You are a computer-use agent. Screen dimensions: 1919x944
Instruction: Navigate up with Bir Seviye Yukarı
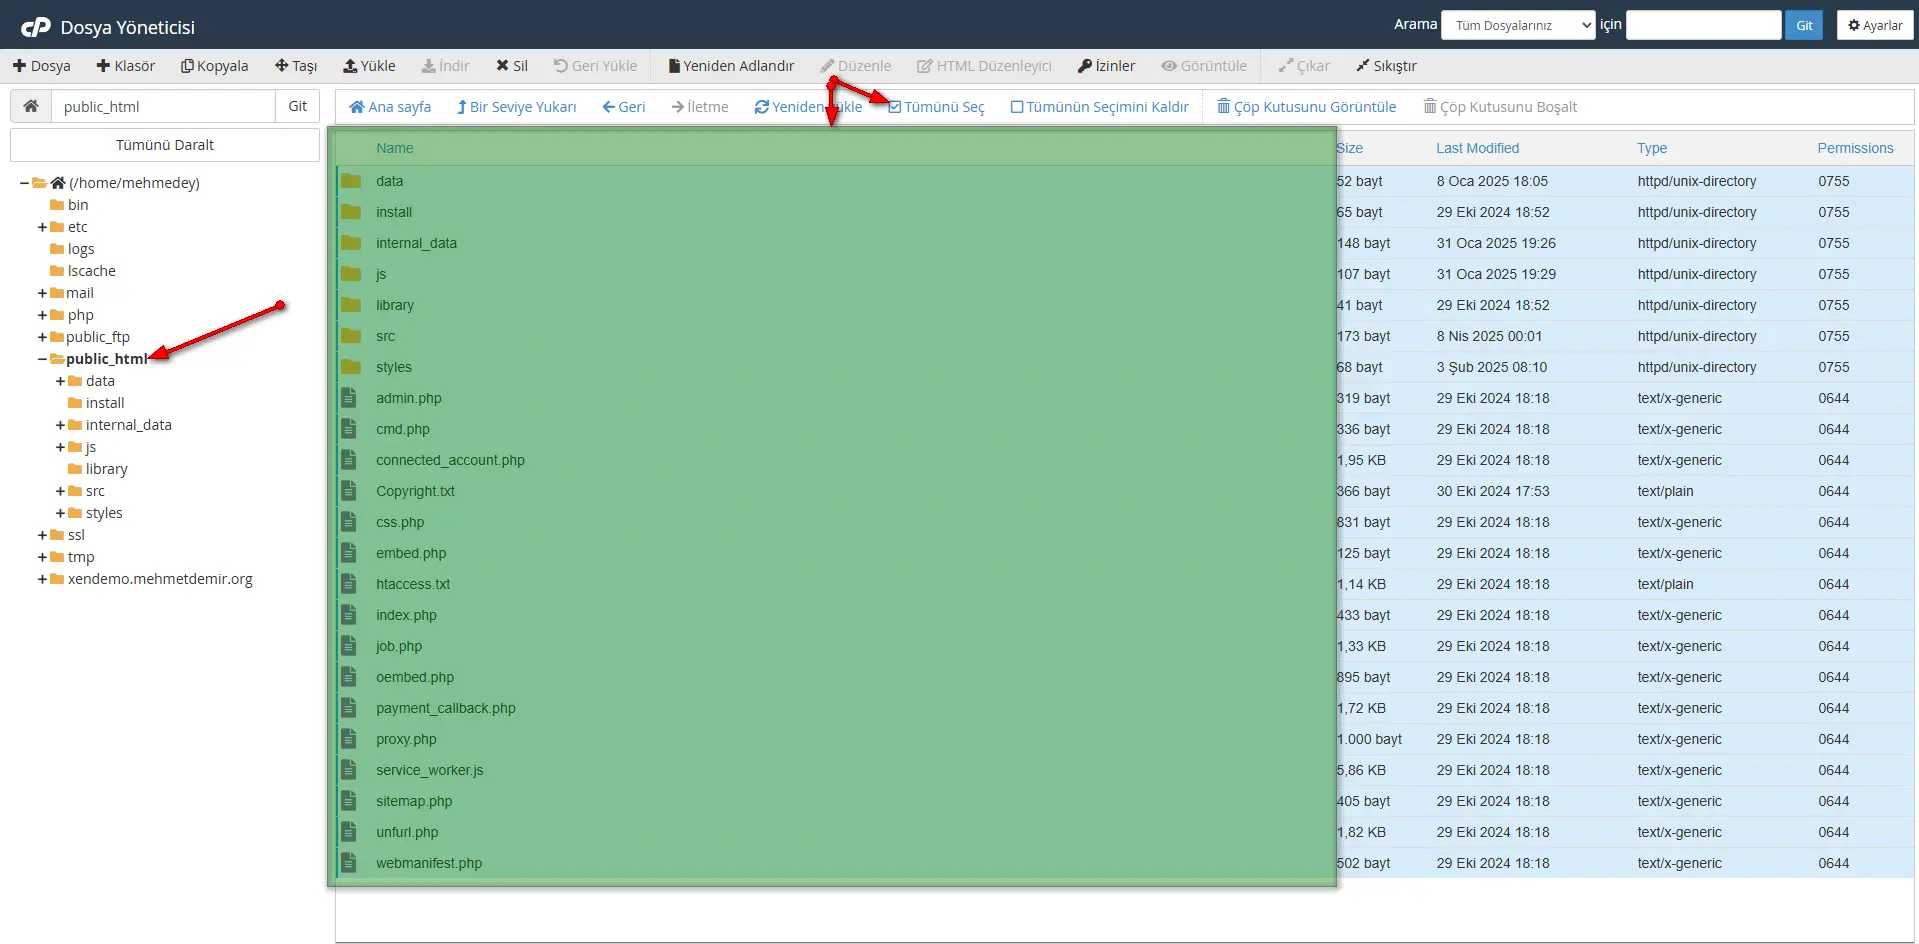click(x=516, y=106)
